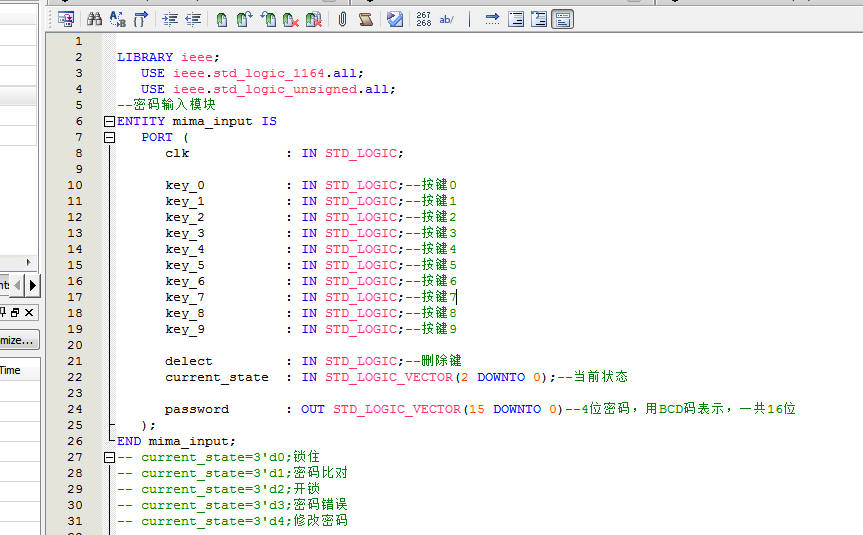Click line number 6 in the gutter
Image resolution: width=863 pixels, height=535 pixels.
pyautogui.click(x=79, y=121)
